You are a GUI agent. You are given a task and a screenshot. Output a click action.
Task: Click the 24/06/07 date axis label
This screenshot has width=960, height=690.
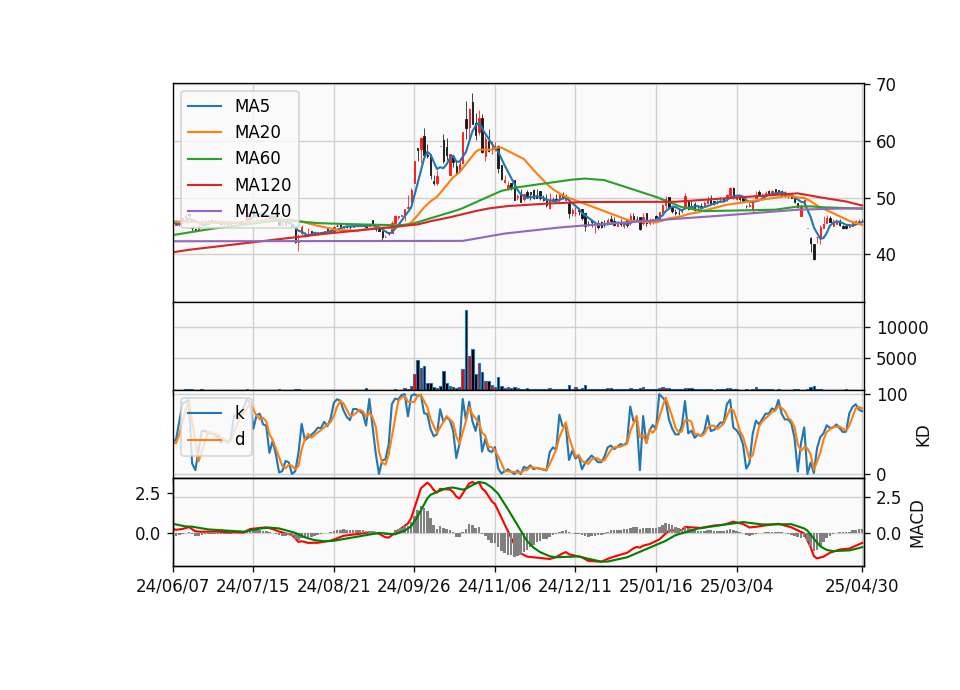pos(173,586)
